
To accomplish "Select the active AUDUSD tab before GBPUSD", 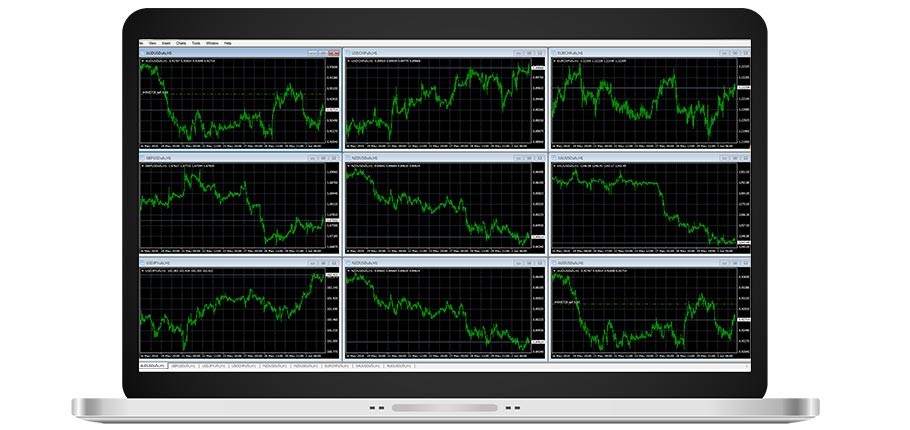I will point(153,366).
